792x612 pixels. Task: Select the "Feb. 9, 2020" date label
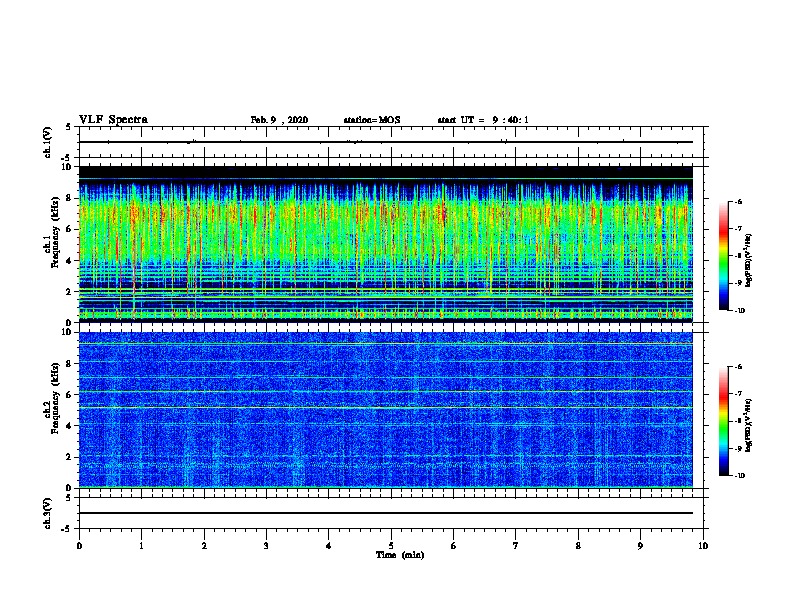click(279, 120)
